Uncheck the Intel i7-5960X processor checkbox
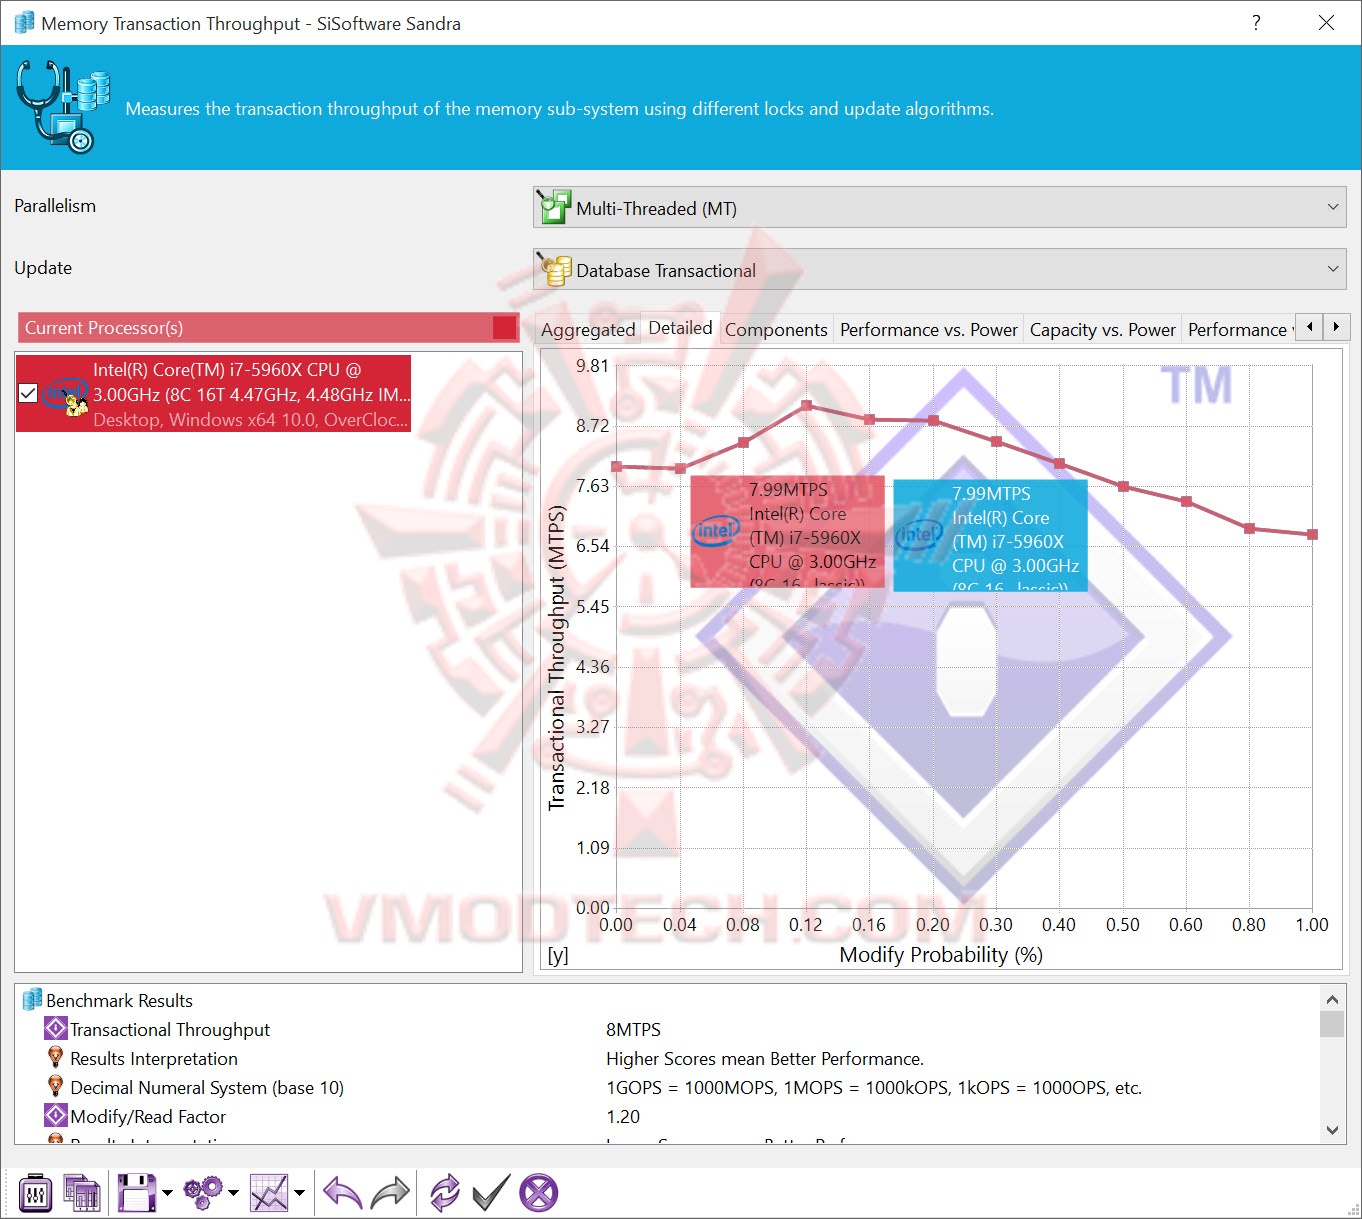 28,393
